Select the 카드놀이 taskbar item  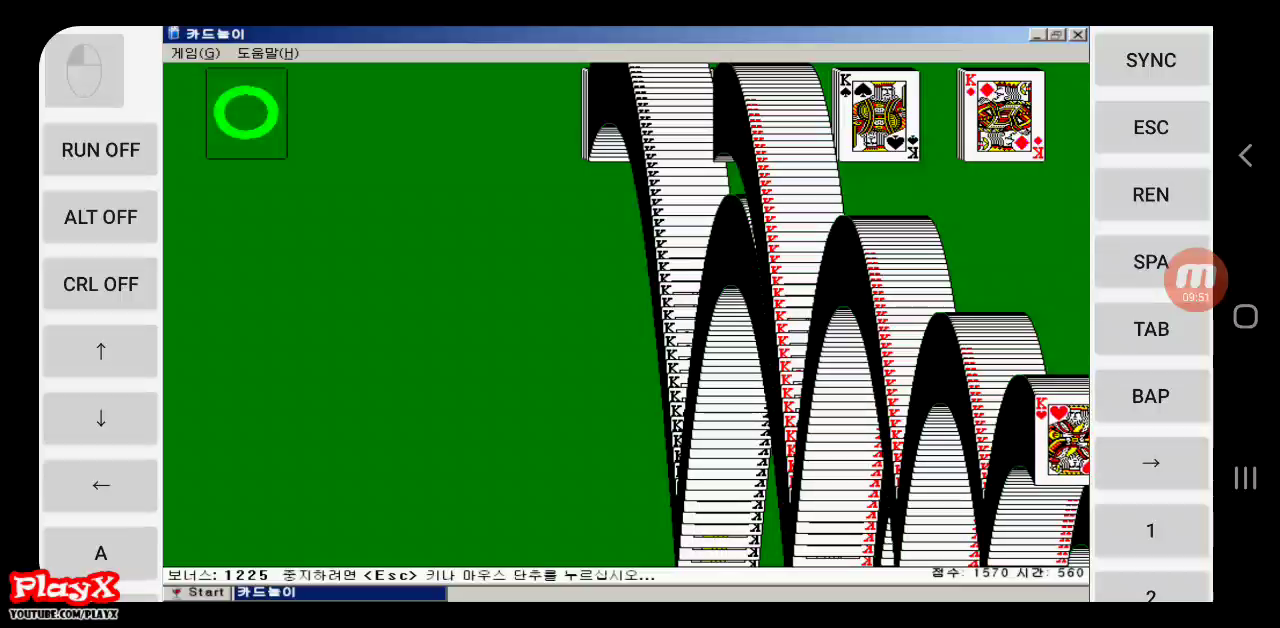(x=340, y=593)
